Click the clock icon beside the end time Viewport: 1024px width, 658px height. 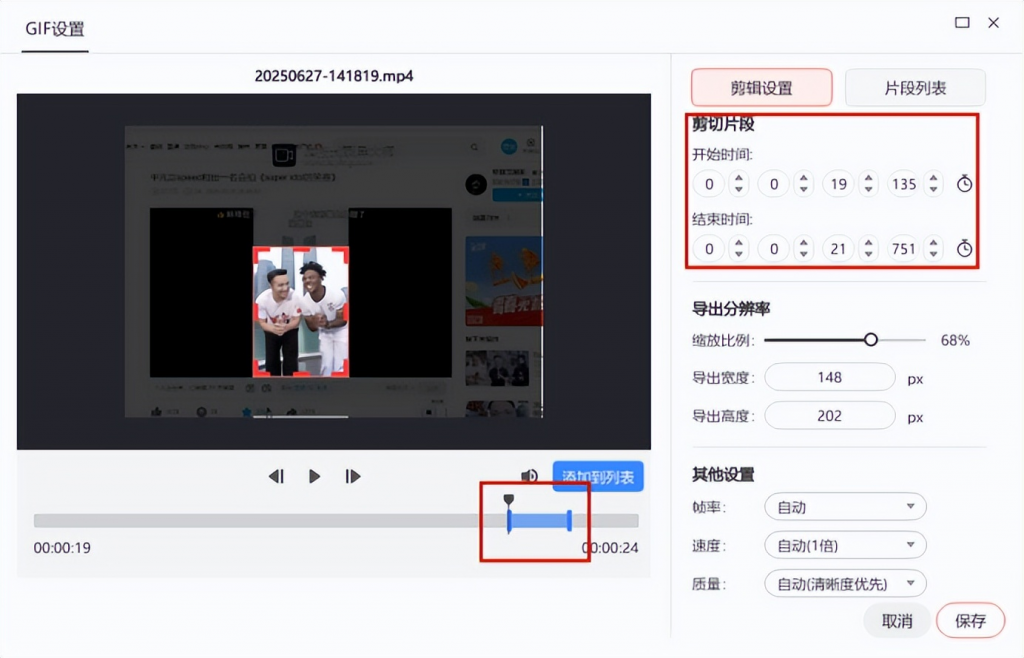[x=966, y=248]
